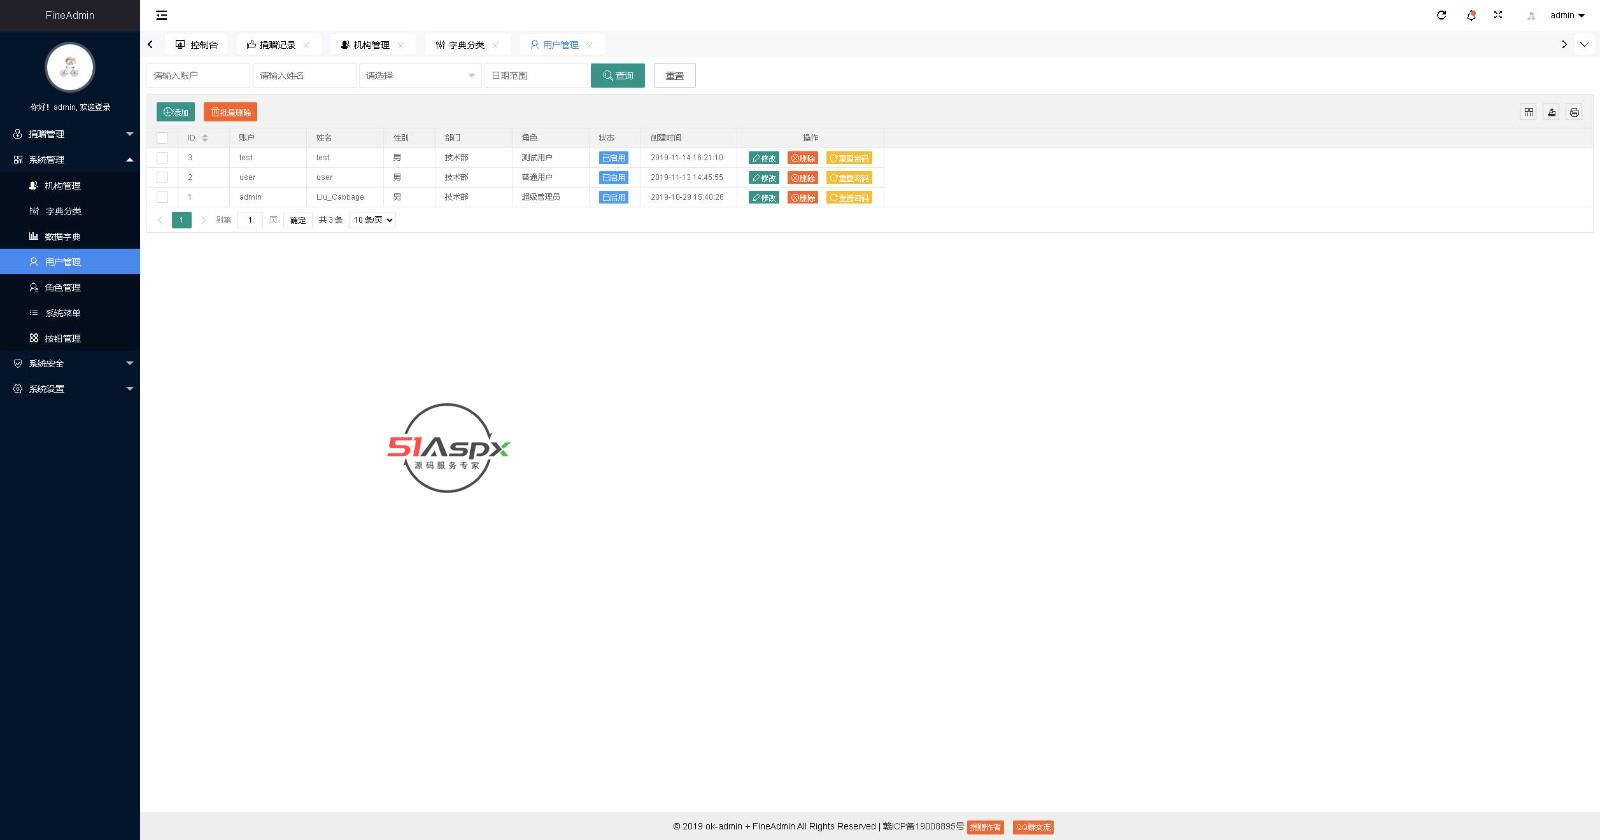Click the QQ群交流 footer button

pyautogui.click(x=1033, y=828)
